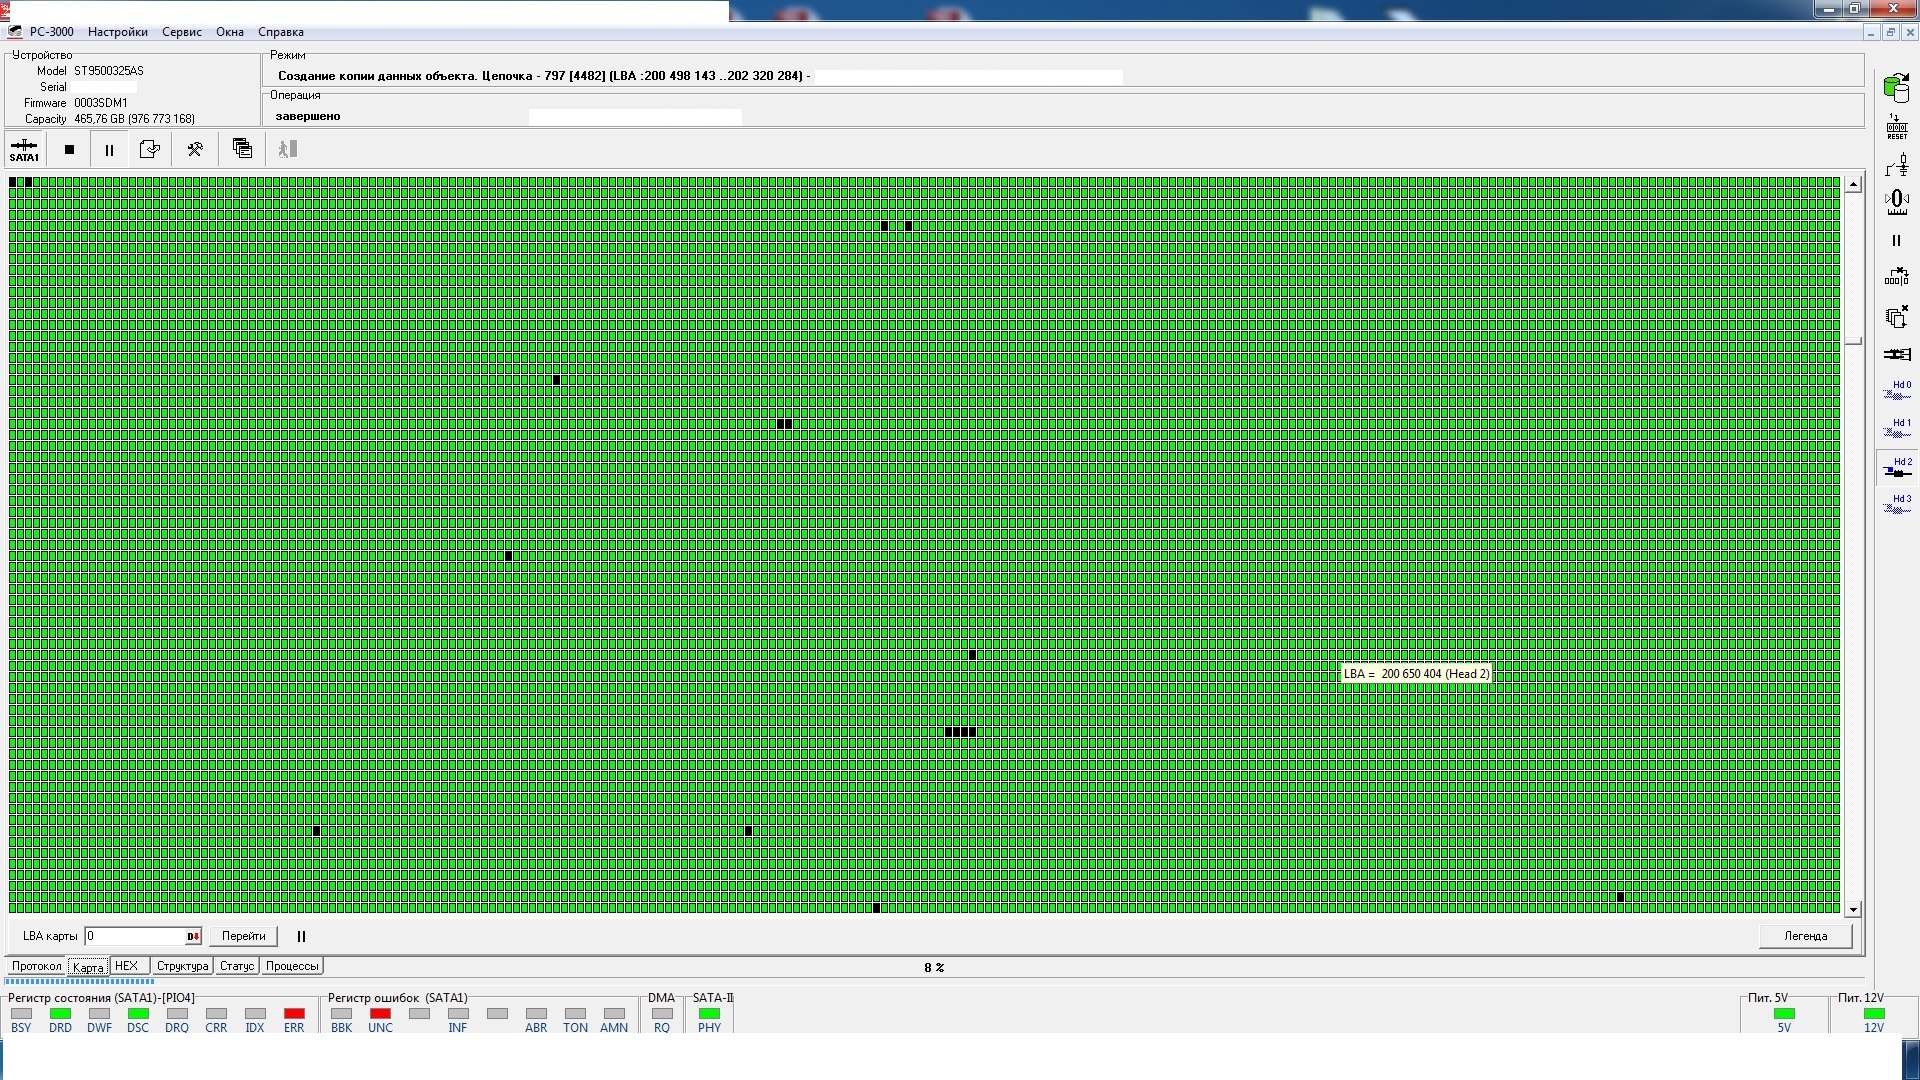This screenshot has height=1080, width=1920.
Task: Open the PC-3000 menu
Action: 51,32
